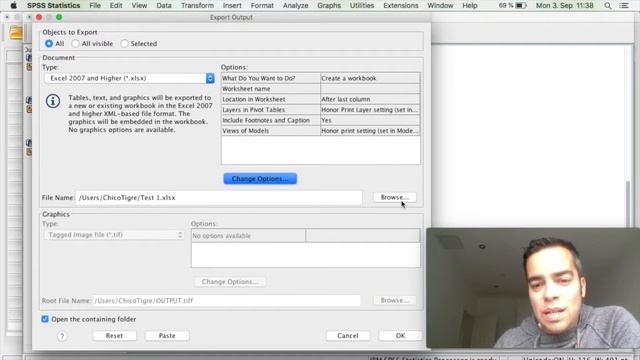Confirm export with the OK button
640x360 pixels.
[x=400, y=336]
